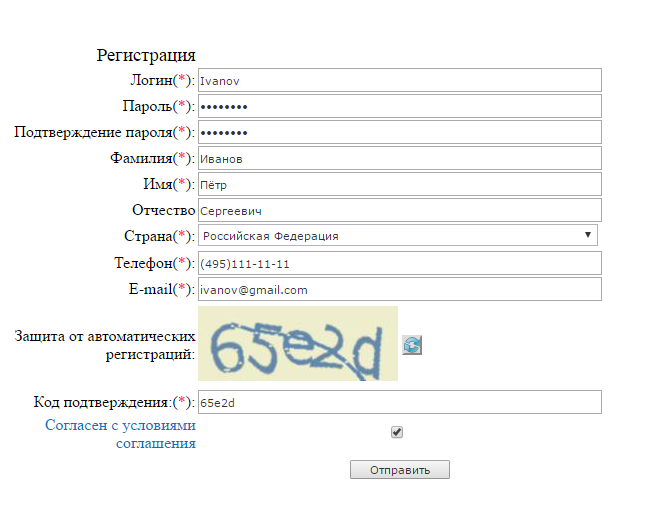Click the Отчество field with Сергеевич

pyautogui.click(x=399, y=210)
